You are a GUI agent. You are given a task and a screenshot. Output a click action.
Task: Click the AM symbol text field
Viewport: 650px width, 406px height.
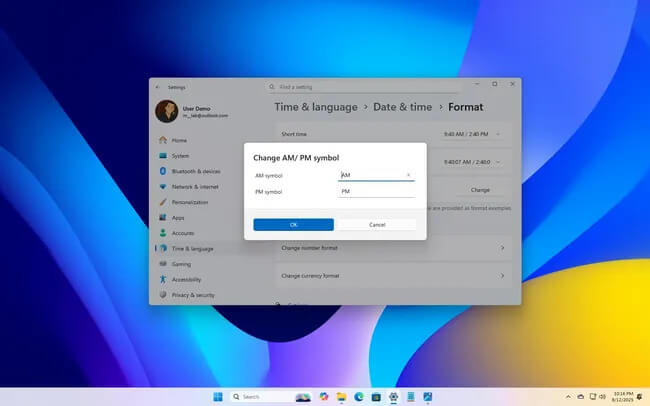[370, 175]
